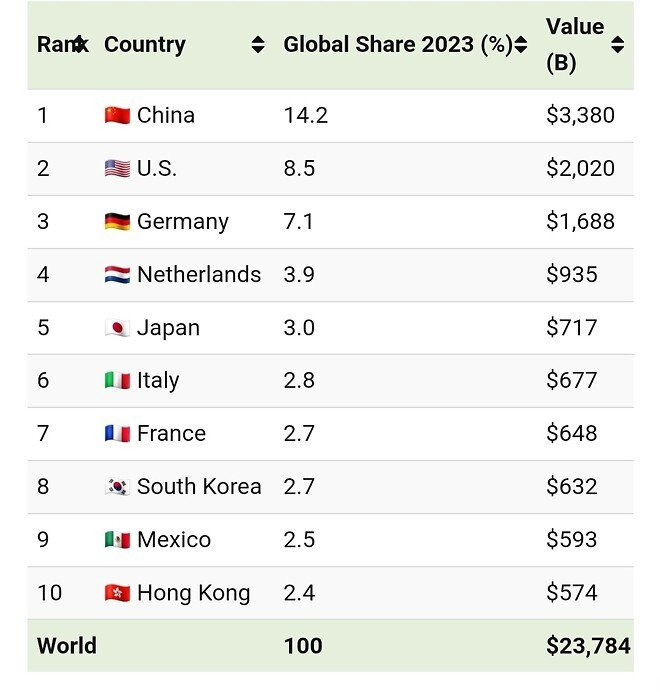
Task: Click China's $3,380 value cell
Action: coord(580,115)
